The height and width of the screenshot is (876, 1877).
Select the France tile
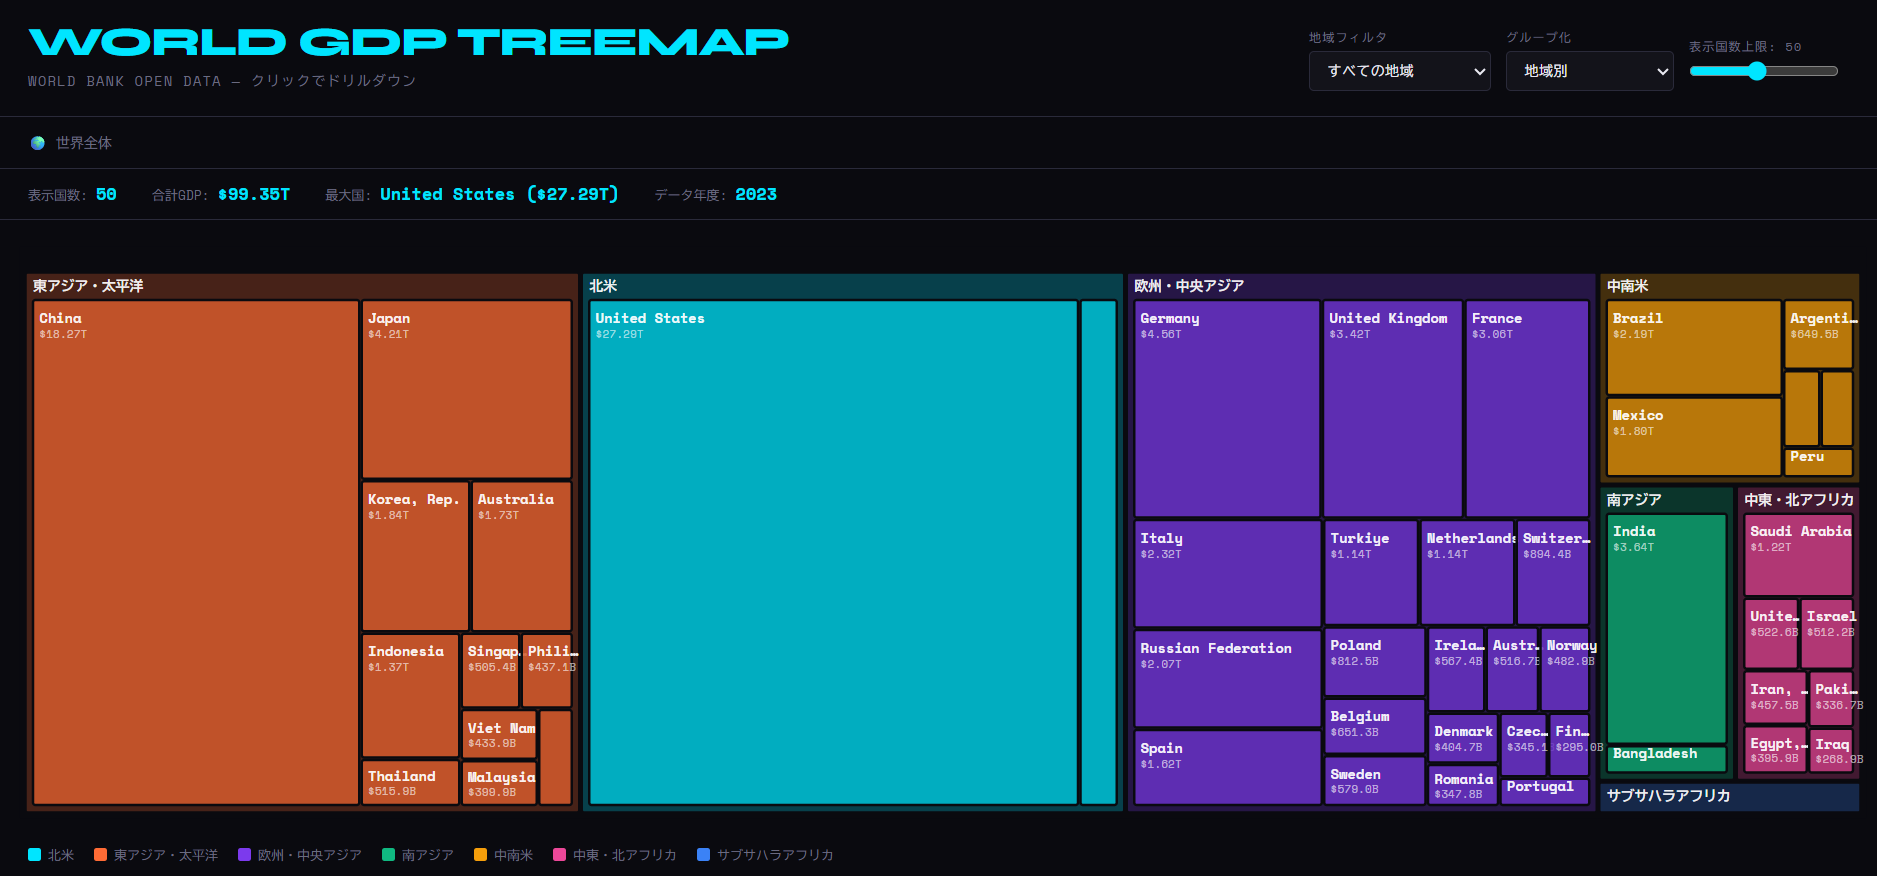coord(1527,409)
